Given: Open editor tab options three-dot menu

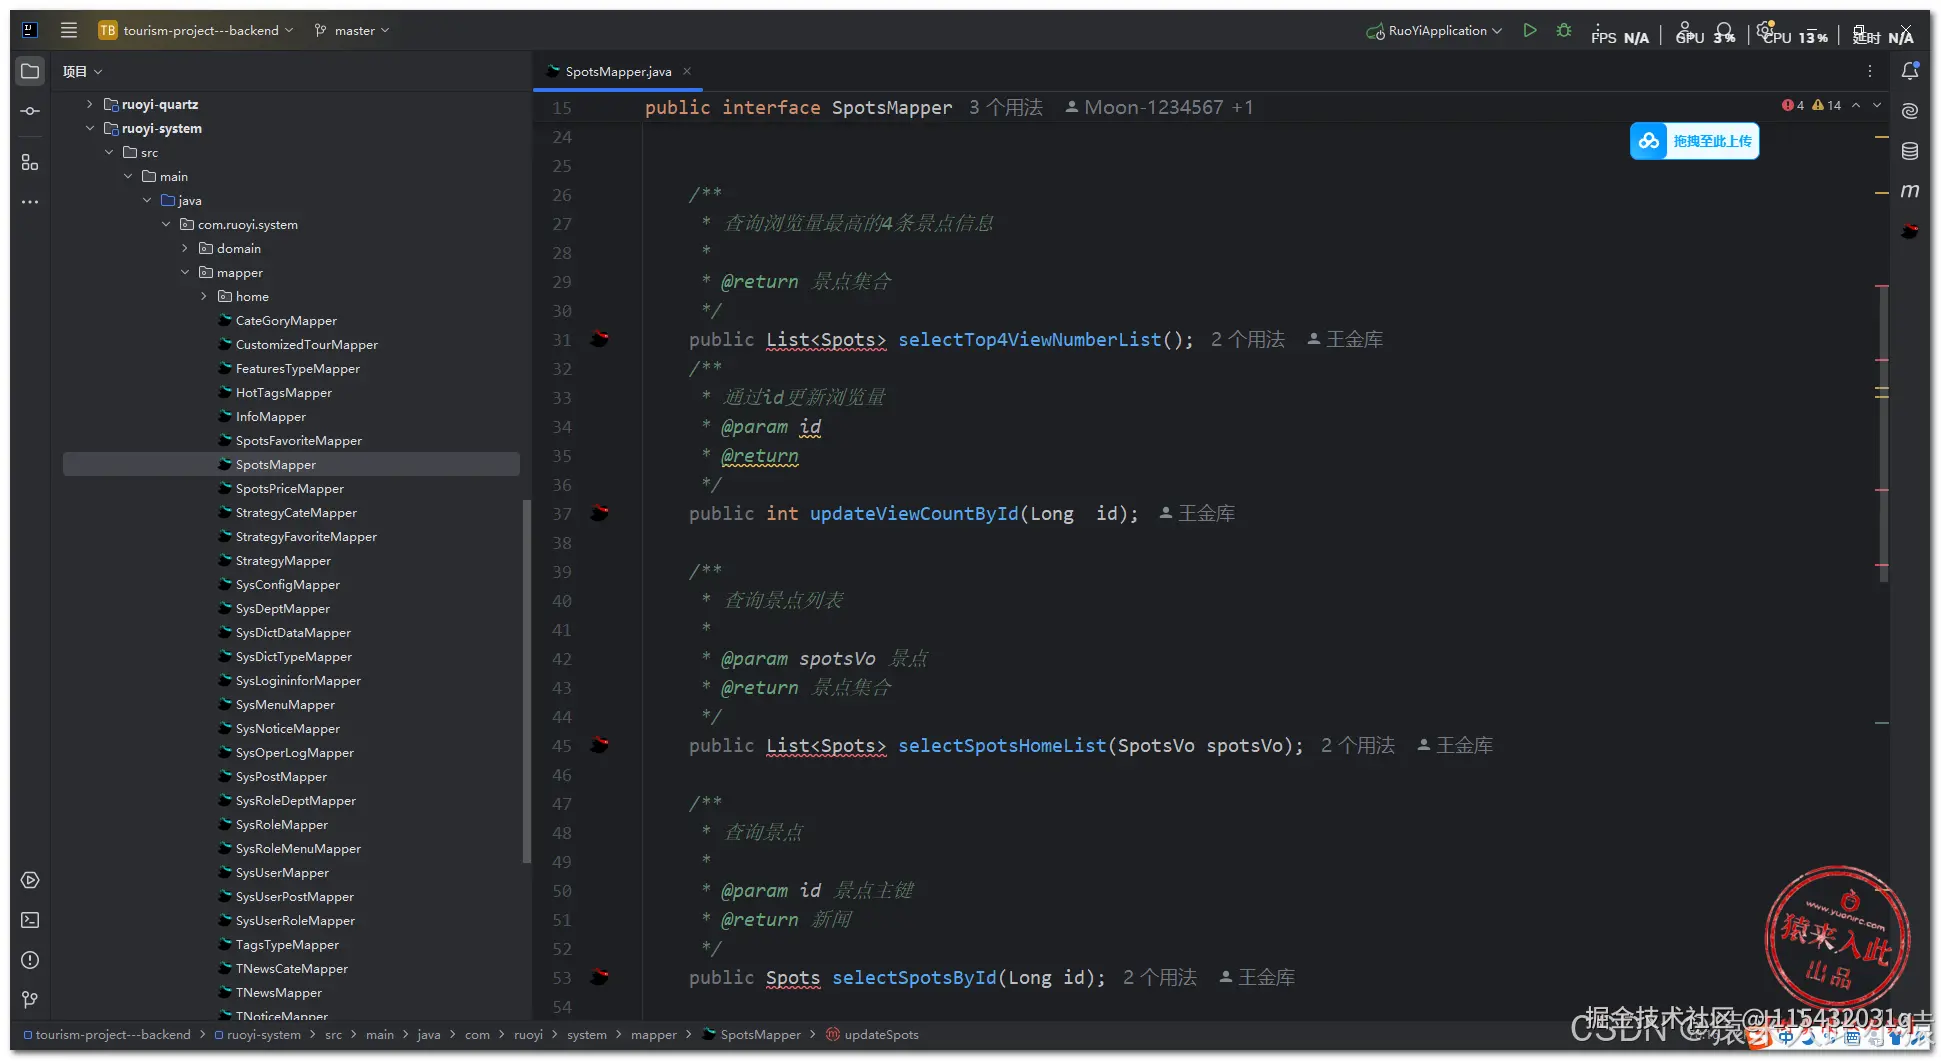Looking at the screenshot, I should click(x=1869, y=71).
